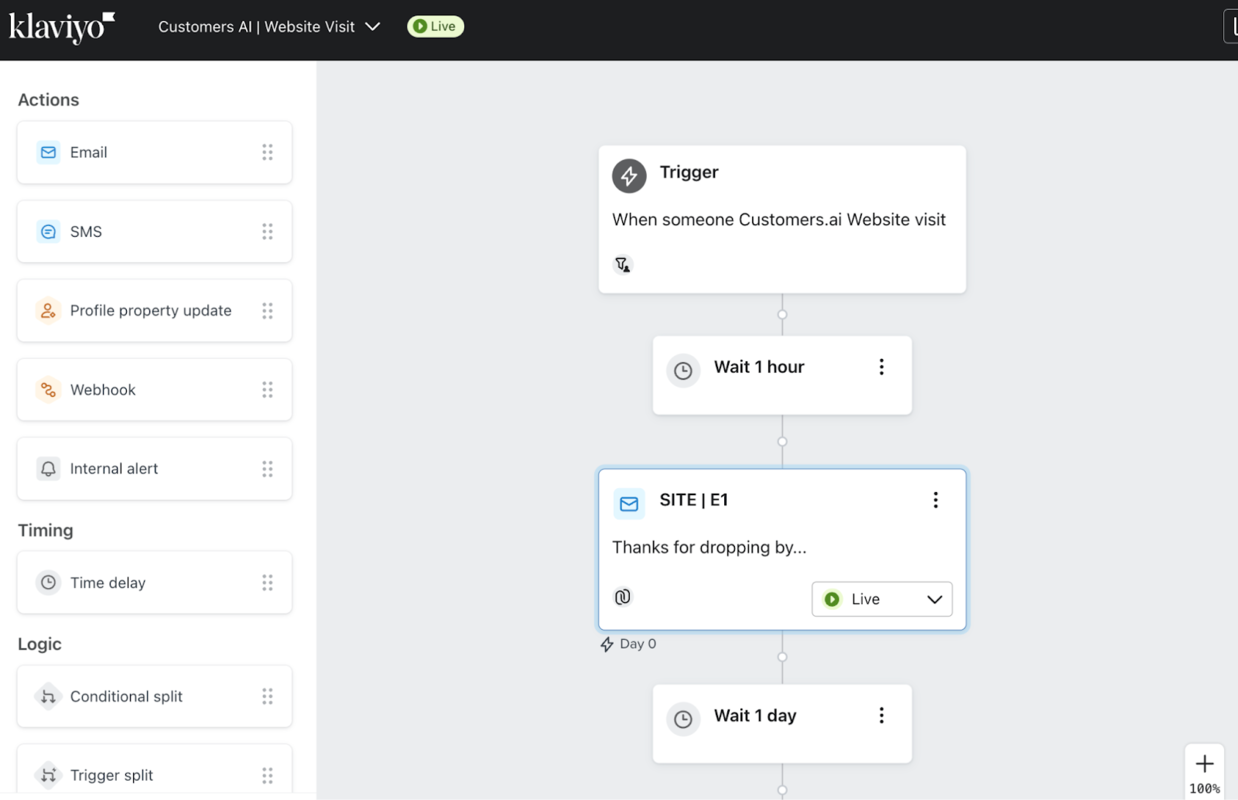Viewport: 1238px width, 800px height.
Task: Select the Conditional split icon
Action: [x=48, y=695]
